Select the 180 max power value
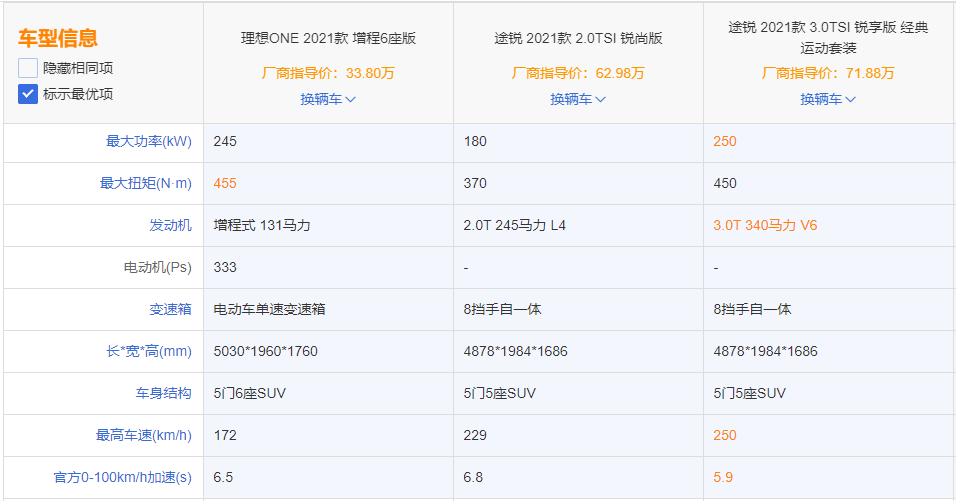The image size is (956, 501). pyautogui.click(x=475, y=141)
